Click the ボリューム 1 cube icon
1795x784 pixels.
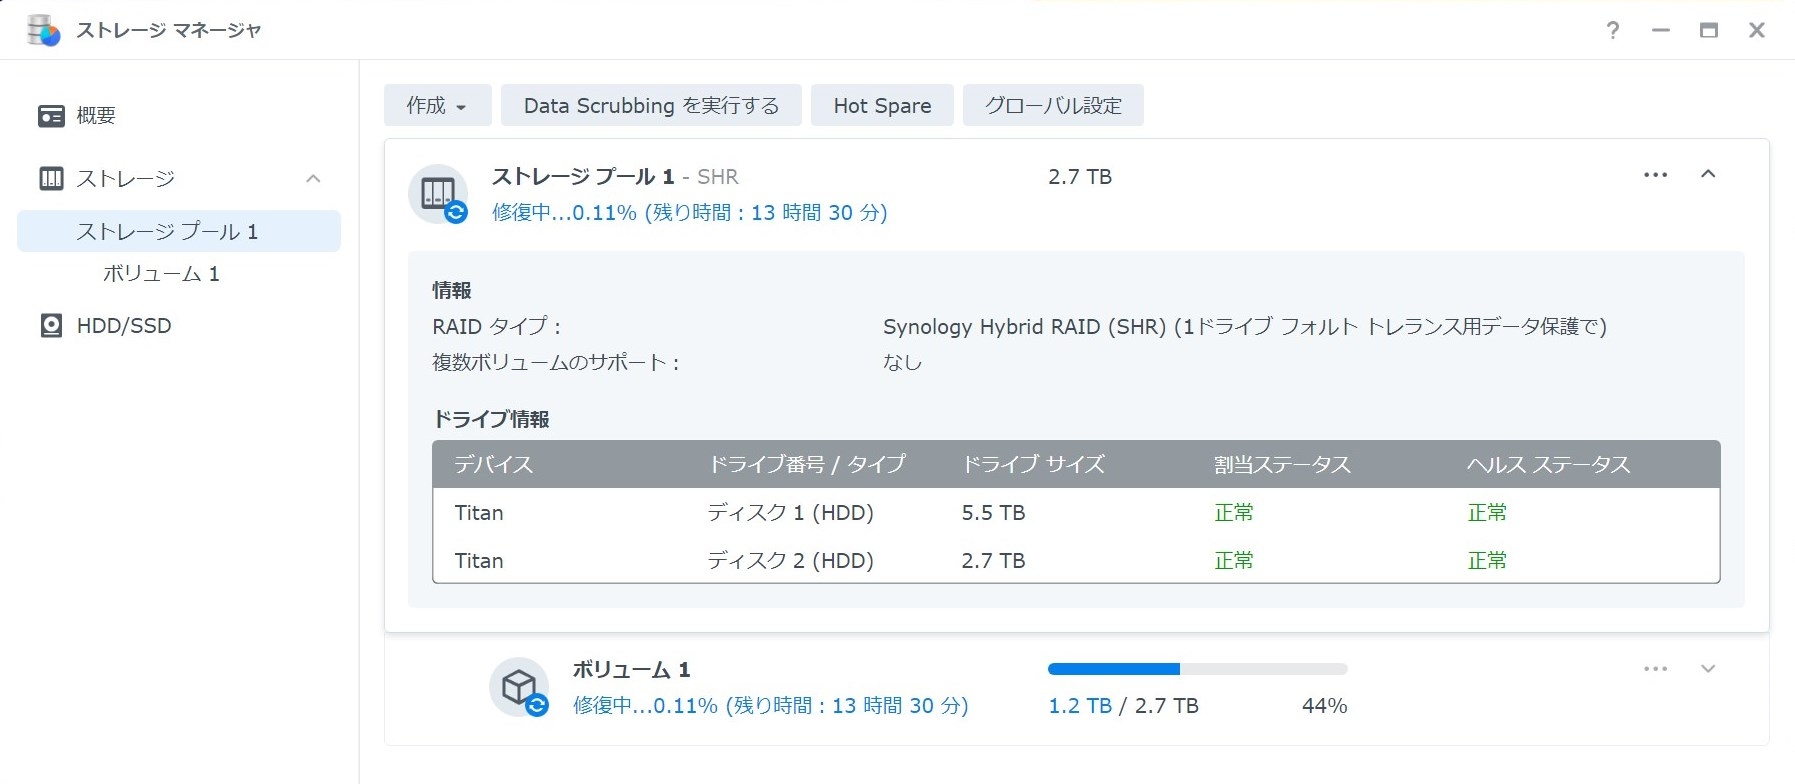coord(519,687)
